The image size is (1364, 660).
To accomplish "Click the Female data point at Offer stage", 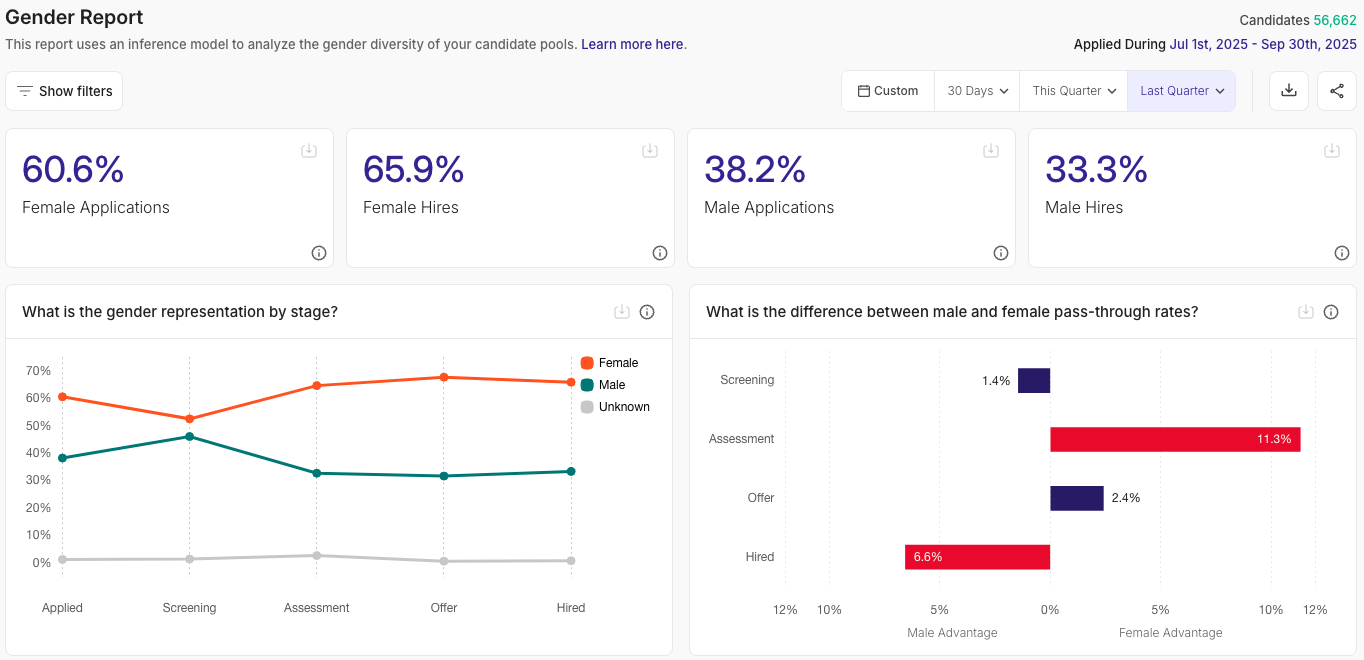I will pos(444,377).
